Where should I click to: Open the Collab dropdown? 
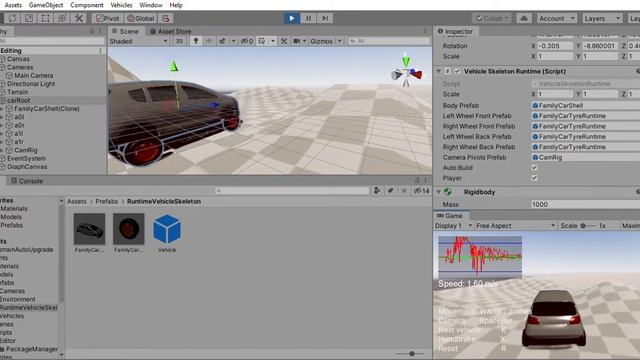(492, 18)
